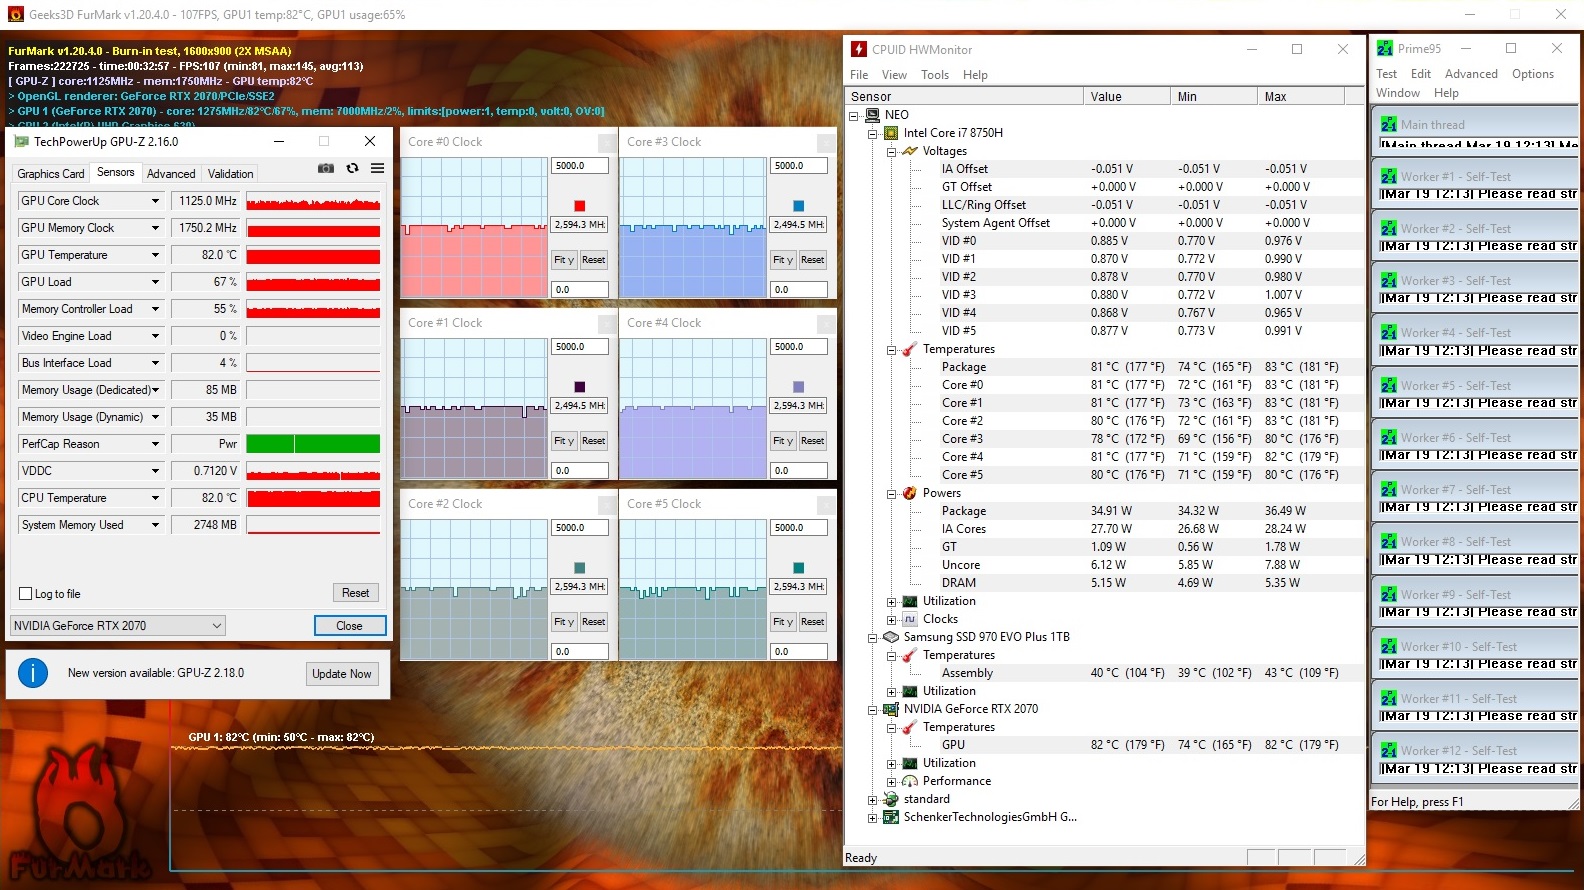1584x890 pixels.
Task: Expand the Performance tree node
Action: 892,782
